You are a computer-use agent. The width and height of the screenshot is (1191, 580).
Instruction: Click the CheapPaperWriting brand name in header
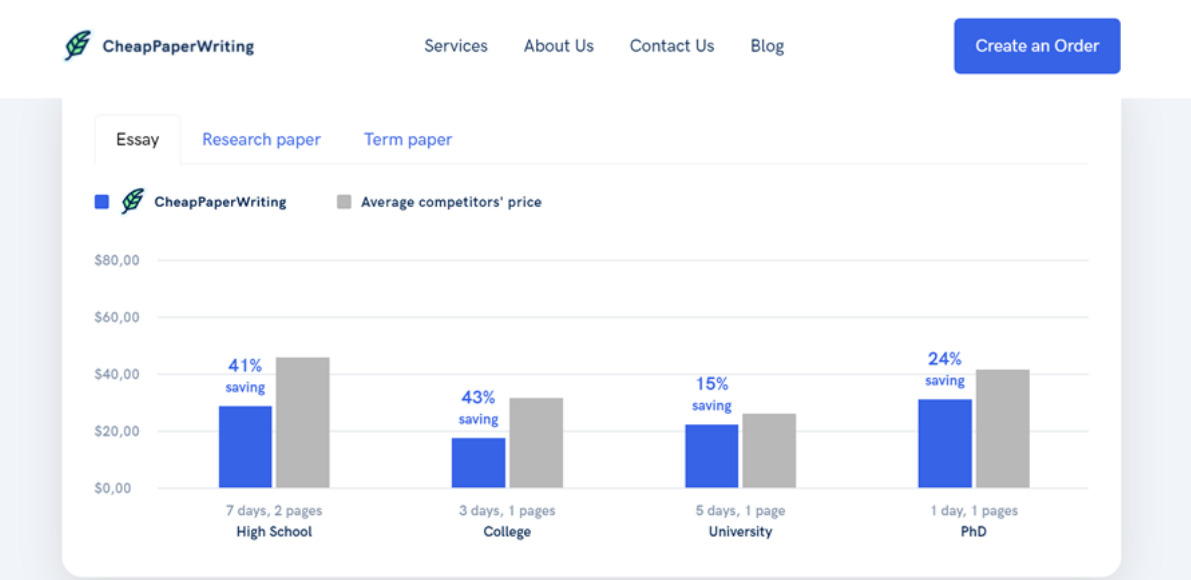178,46
